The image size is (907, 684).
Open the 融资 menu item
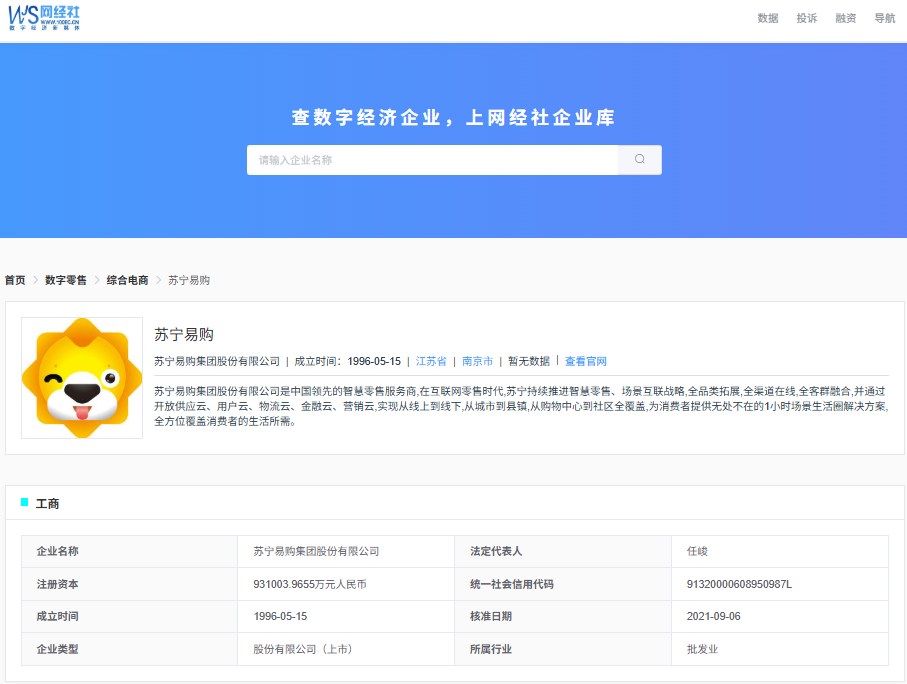845,19
